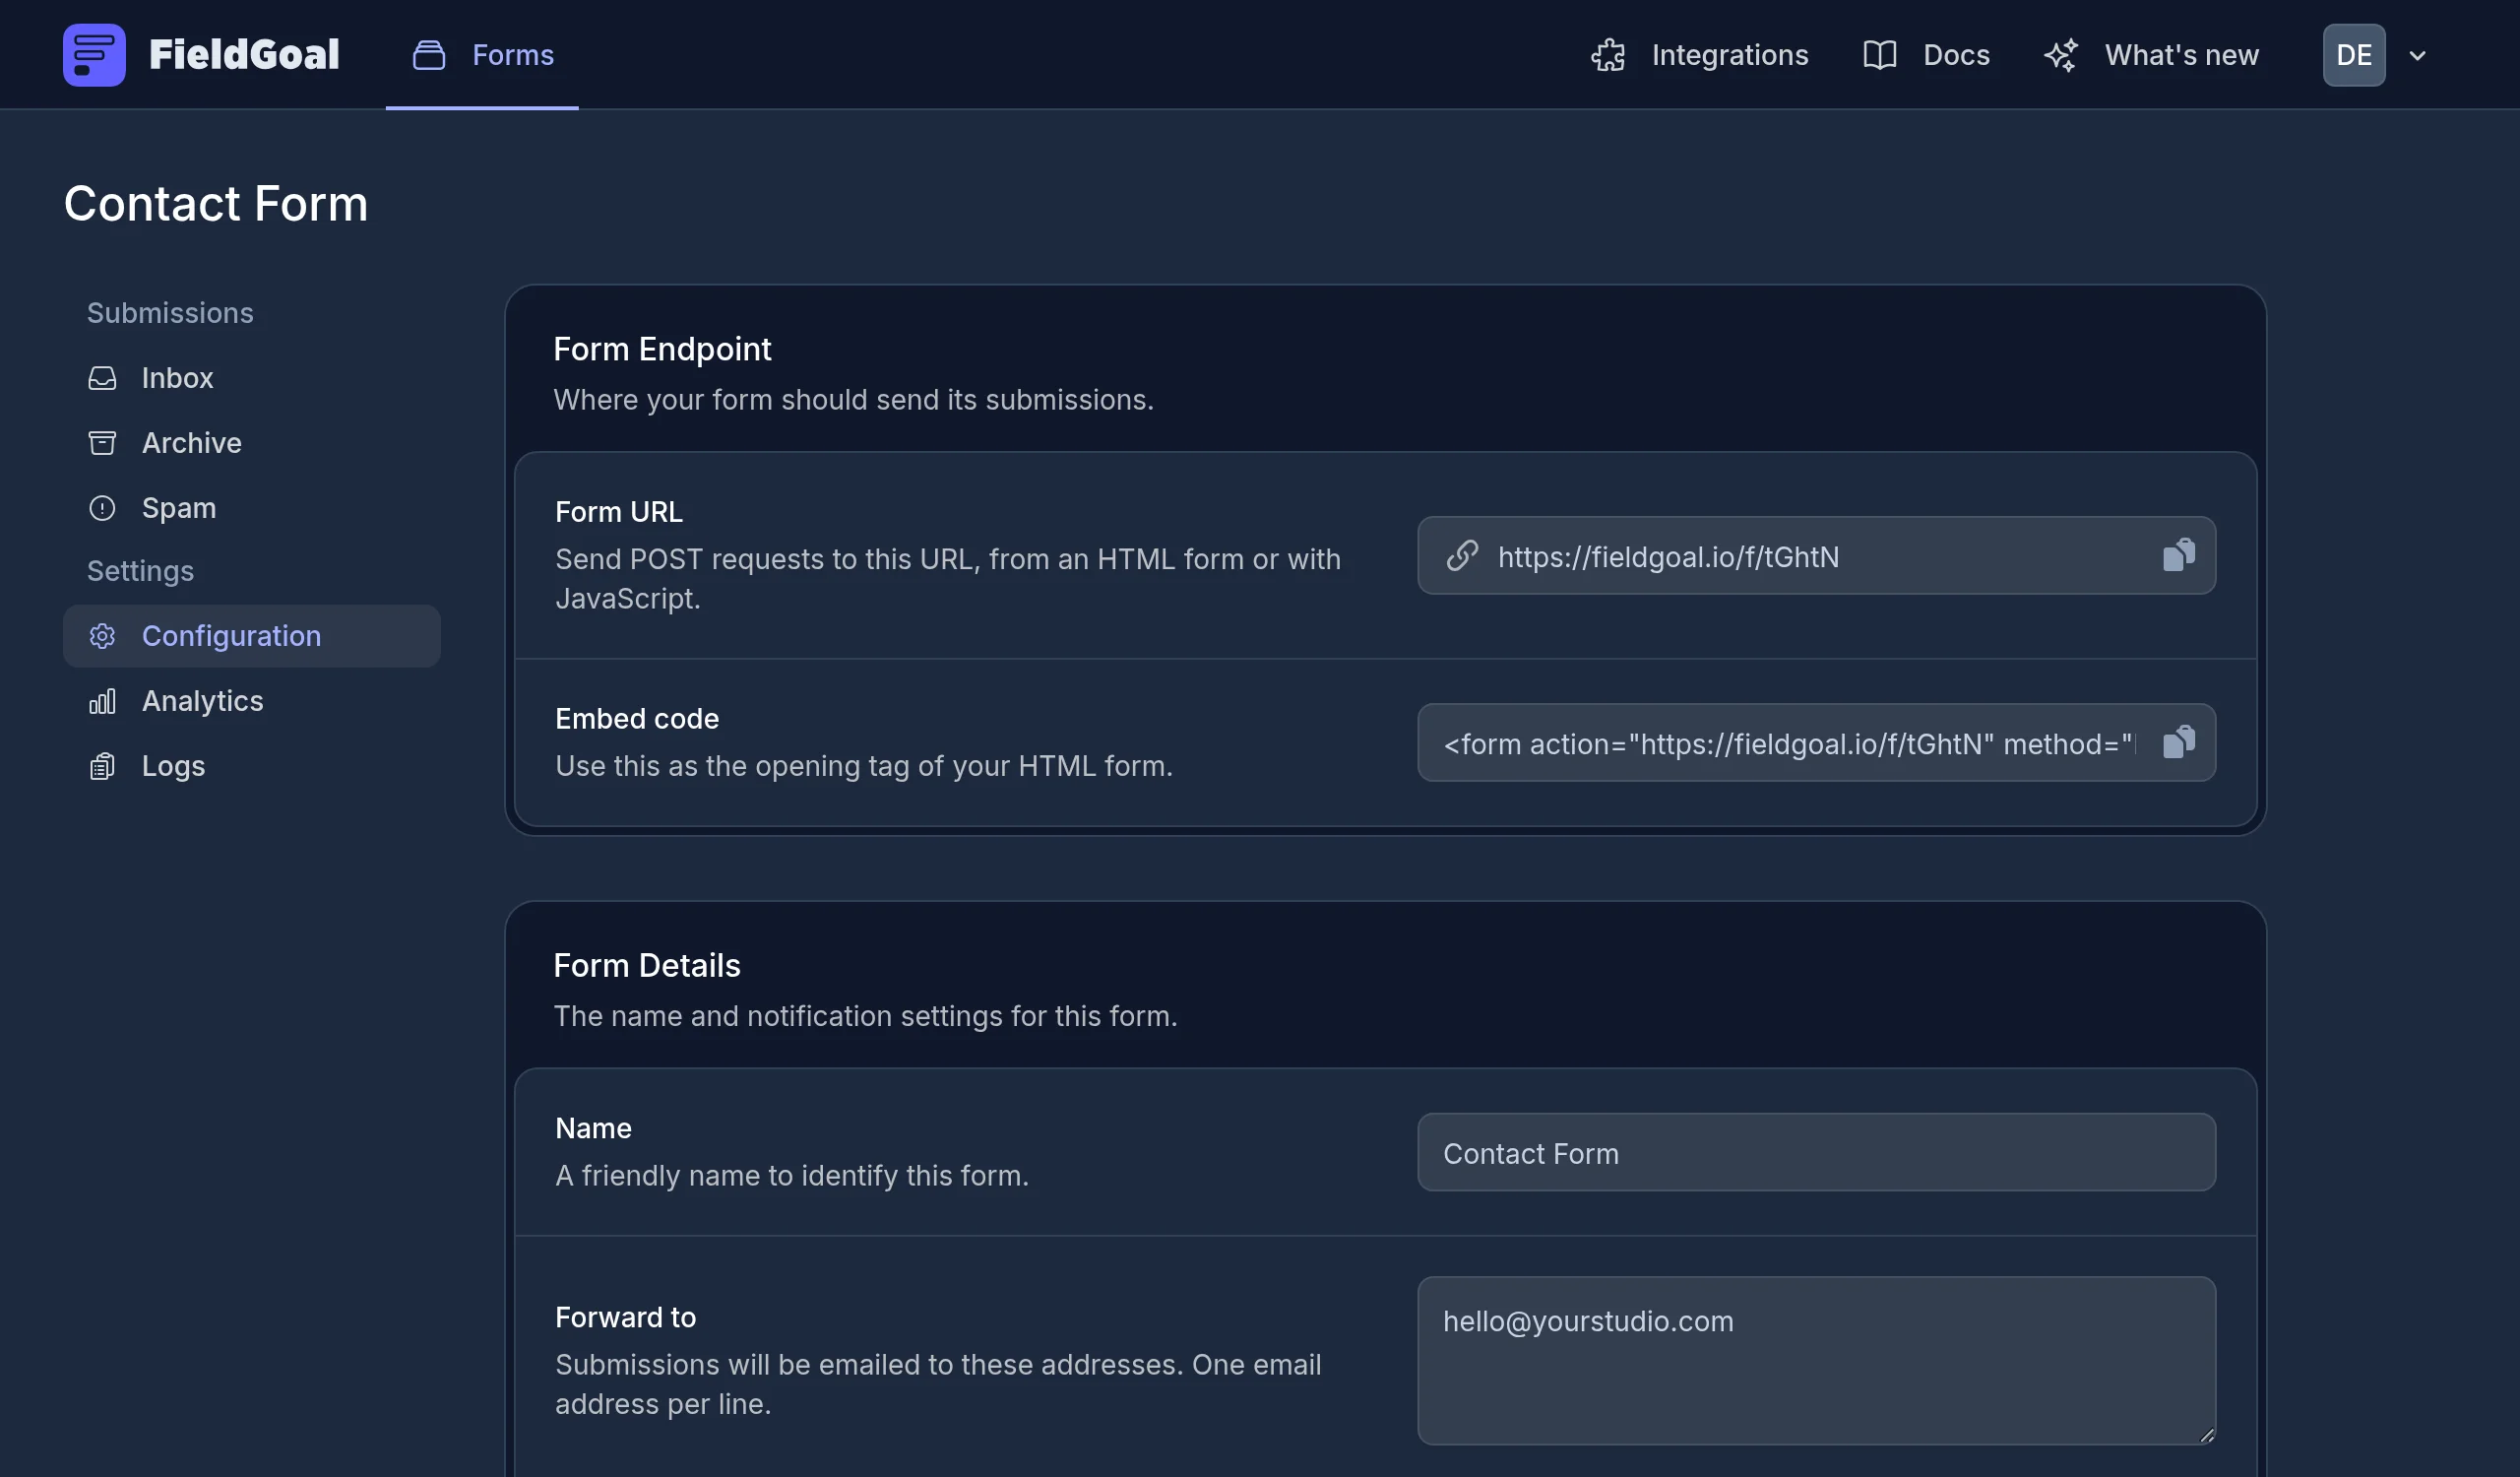Viewport: 2520px width, 1477px height.
Task: Click the Name input field
Action: [x=1816, y=1152]
